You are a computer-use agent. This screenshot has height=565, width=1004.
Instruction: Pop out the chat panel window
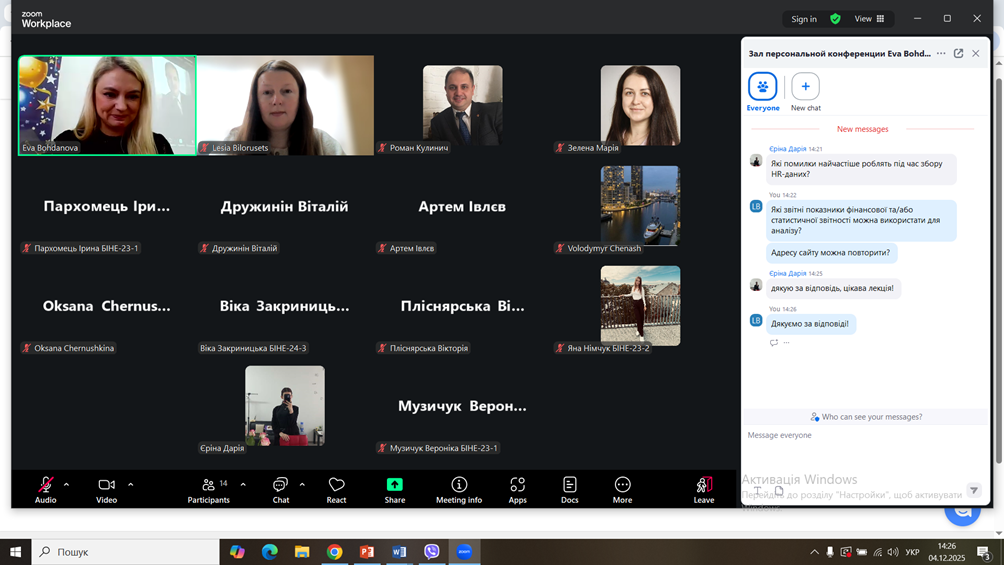point(958,54)
